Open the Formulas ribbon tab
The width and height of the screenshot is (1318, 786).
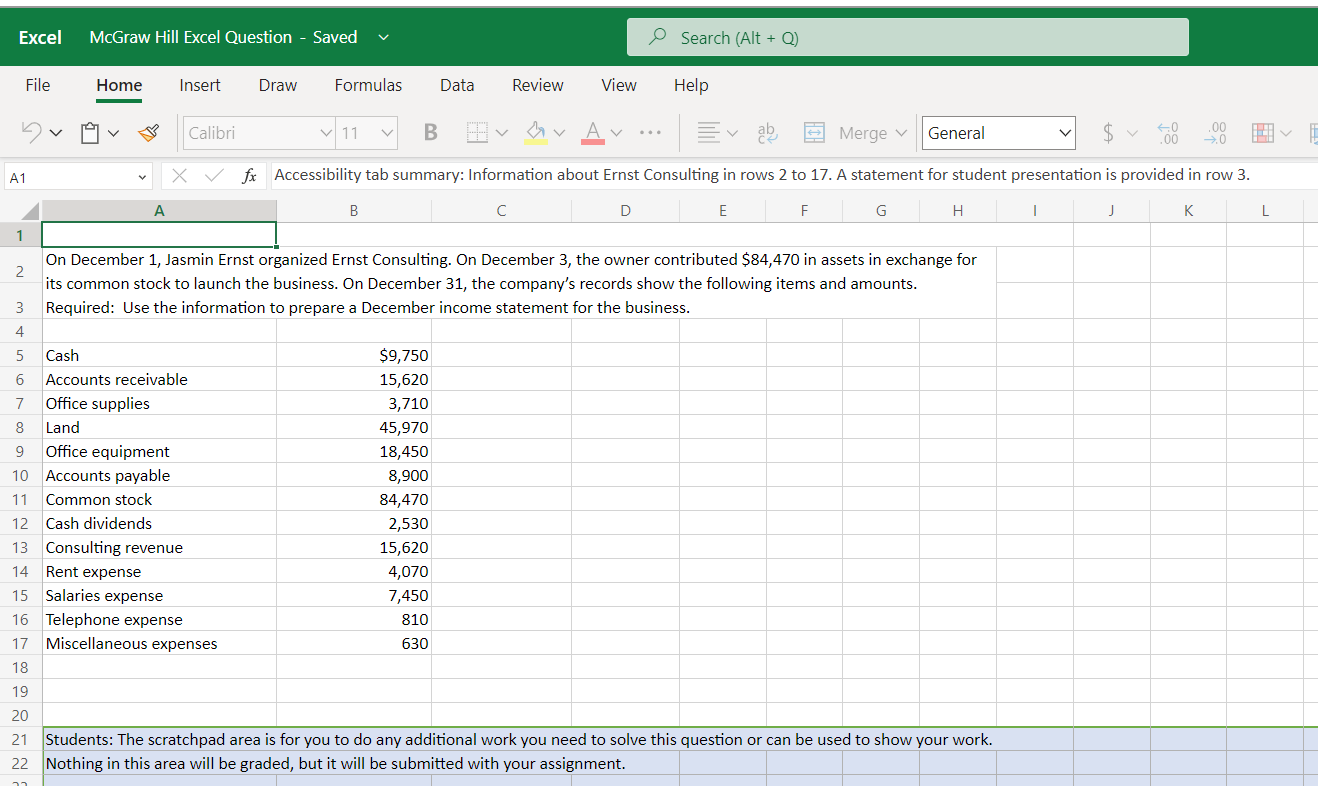point(368,85)
